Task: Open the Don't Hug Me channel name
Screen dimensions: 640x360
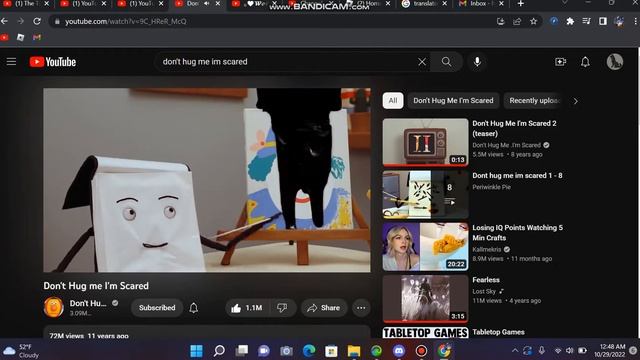Action: (88, 303)
